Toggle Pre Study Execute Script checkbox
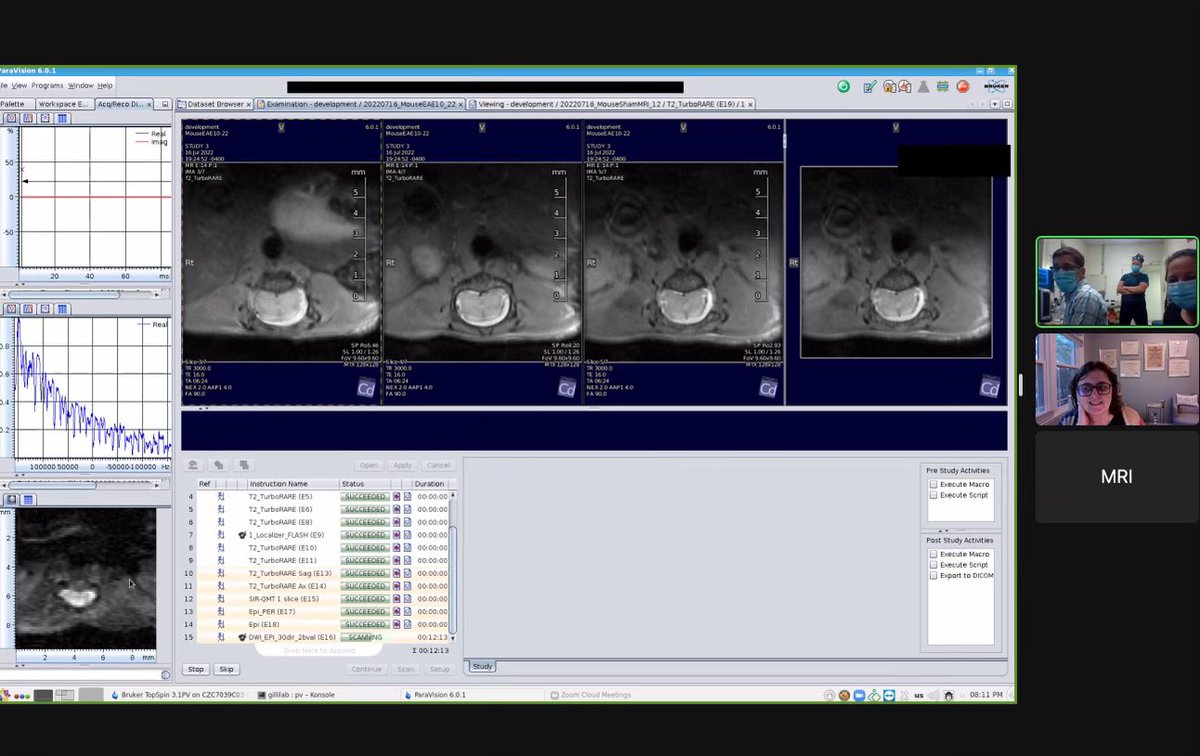The width and height of the screenshot is (1200, 756). (934, 495)
